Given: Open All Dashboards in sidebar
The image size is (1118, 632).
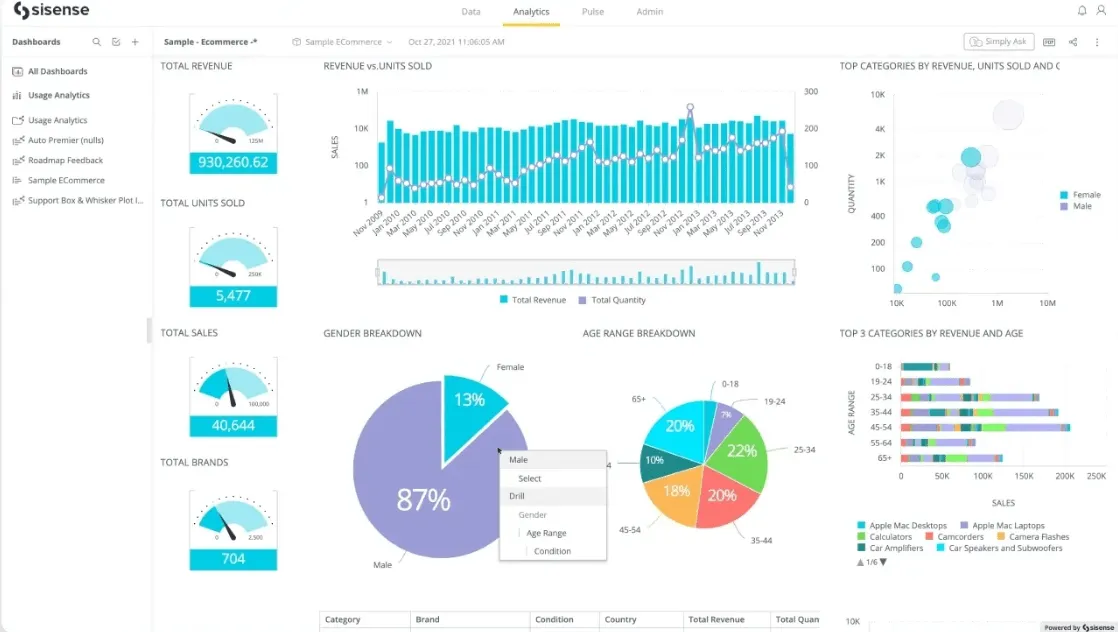Looking at the screenshot, I should pyautogui.click(x=57, y=71).
